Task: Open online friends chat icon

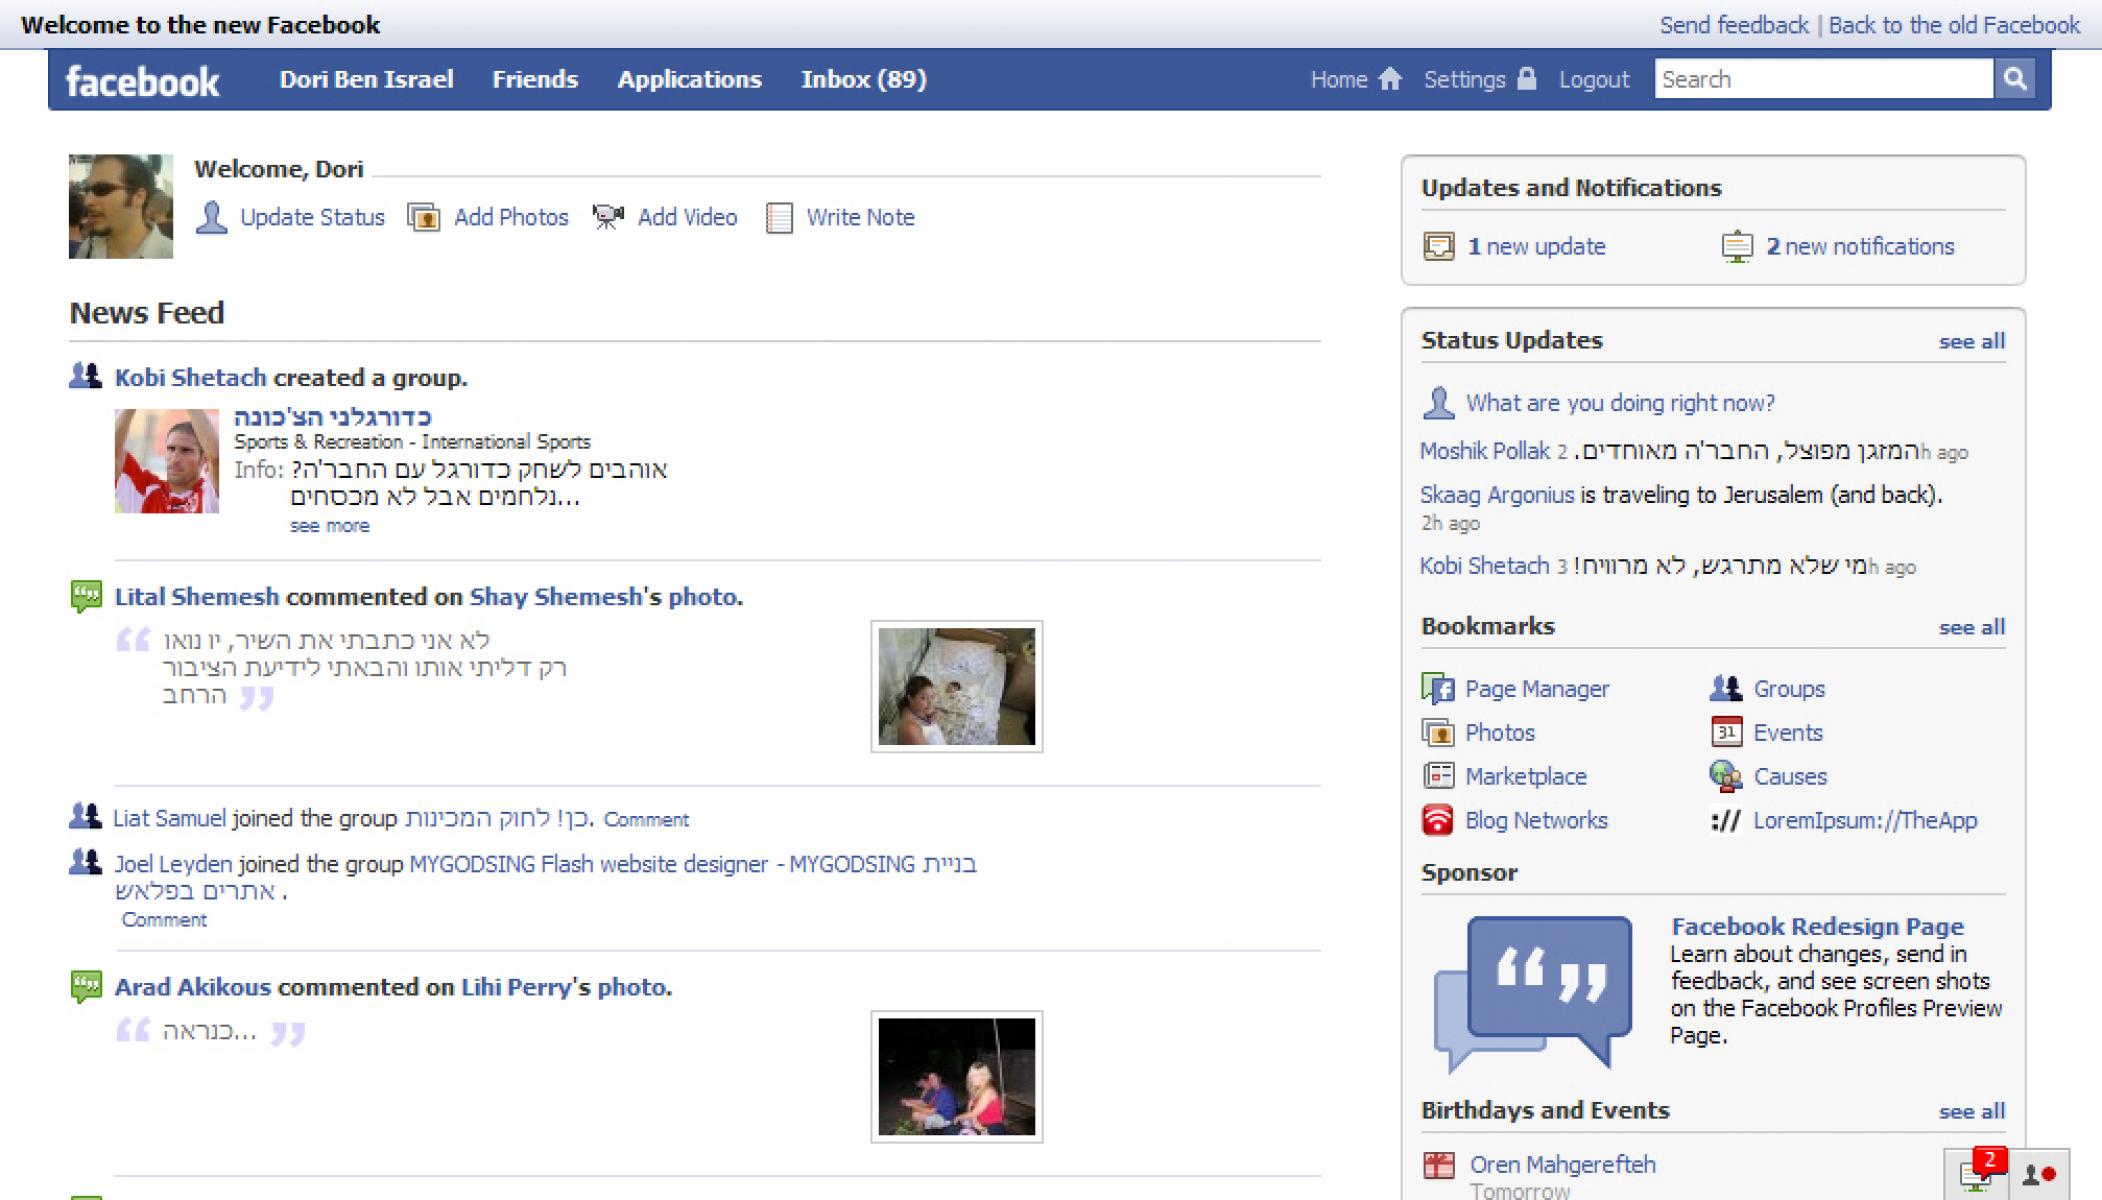Action: tap(2038, 1174)
